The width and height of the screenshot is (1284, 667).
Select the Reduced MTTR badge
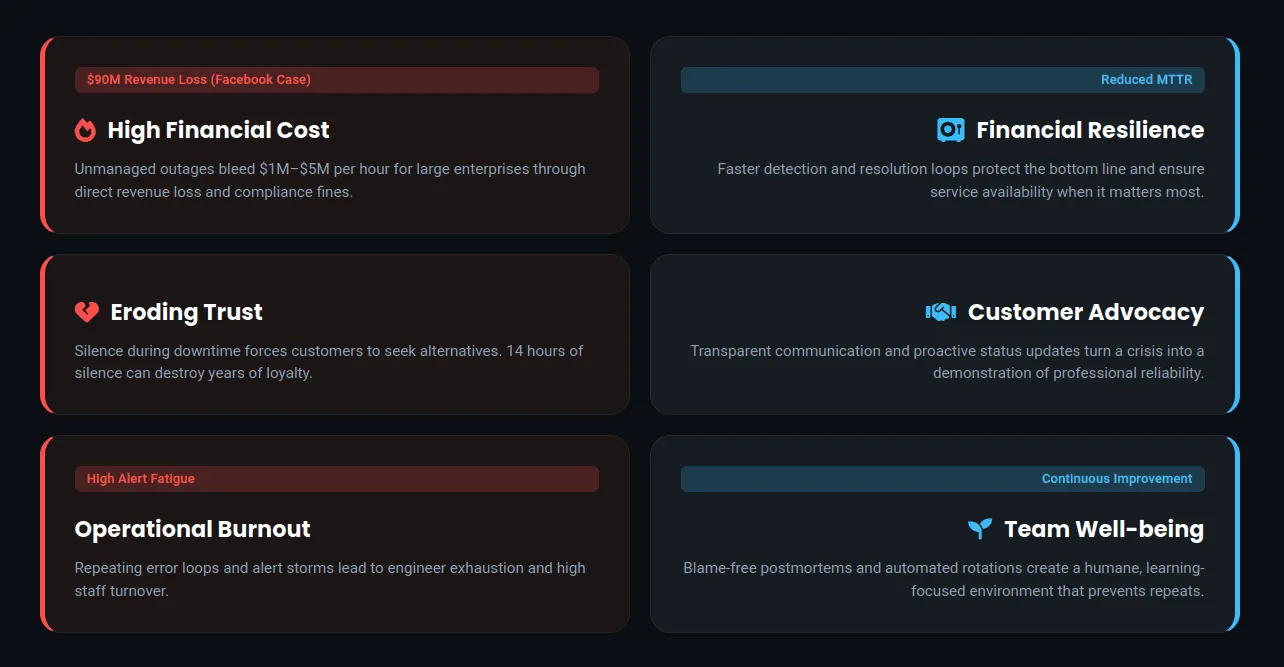[1146, 80]
